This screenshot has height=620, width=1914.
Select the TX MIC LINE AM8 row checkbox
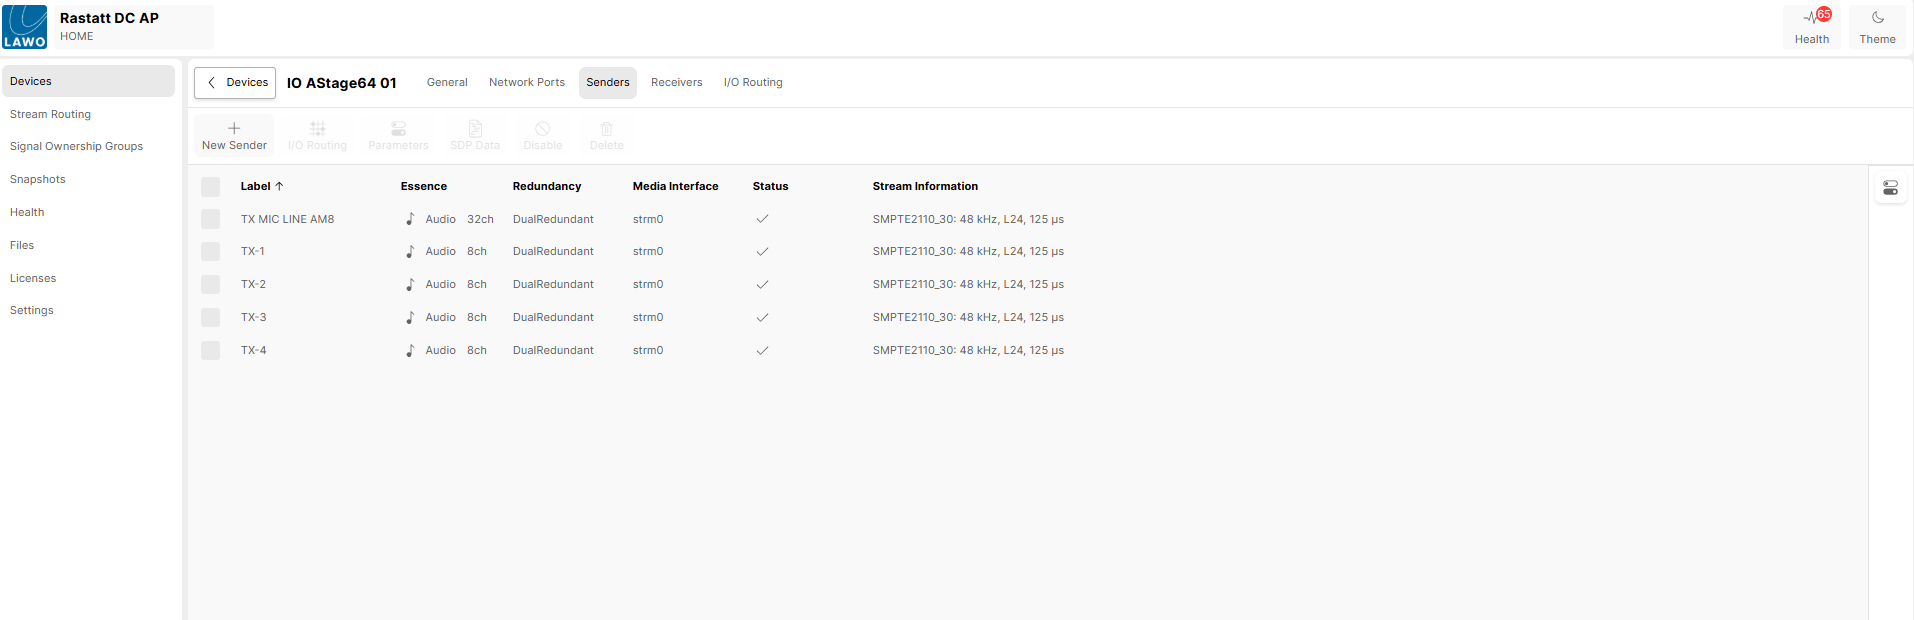[x=210, y=219]
